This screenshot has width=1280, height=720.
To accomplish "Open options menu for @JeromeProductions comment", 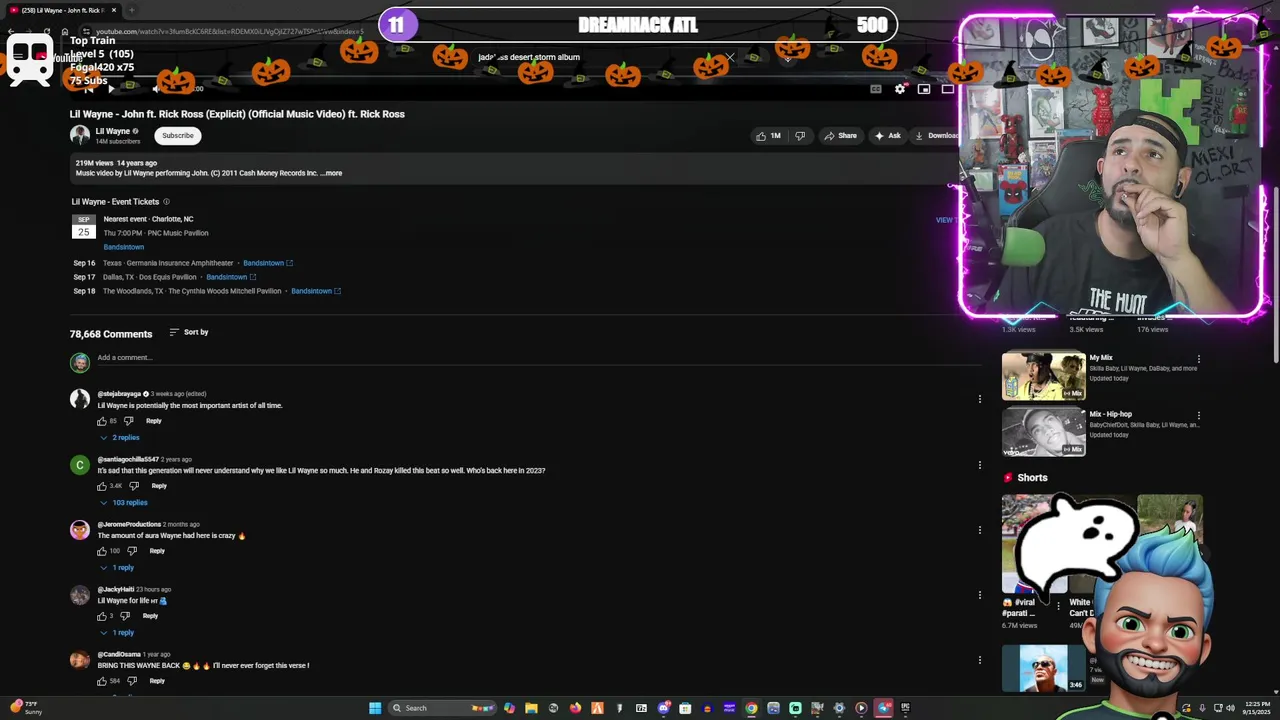I will coord(979,529).
